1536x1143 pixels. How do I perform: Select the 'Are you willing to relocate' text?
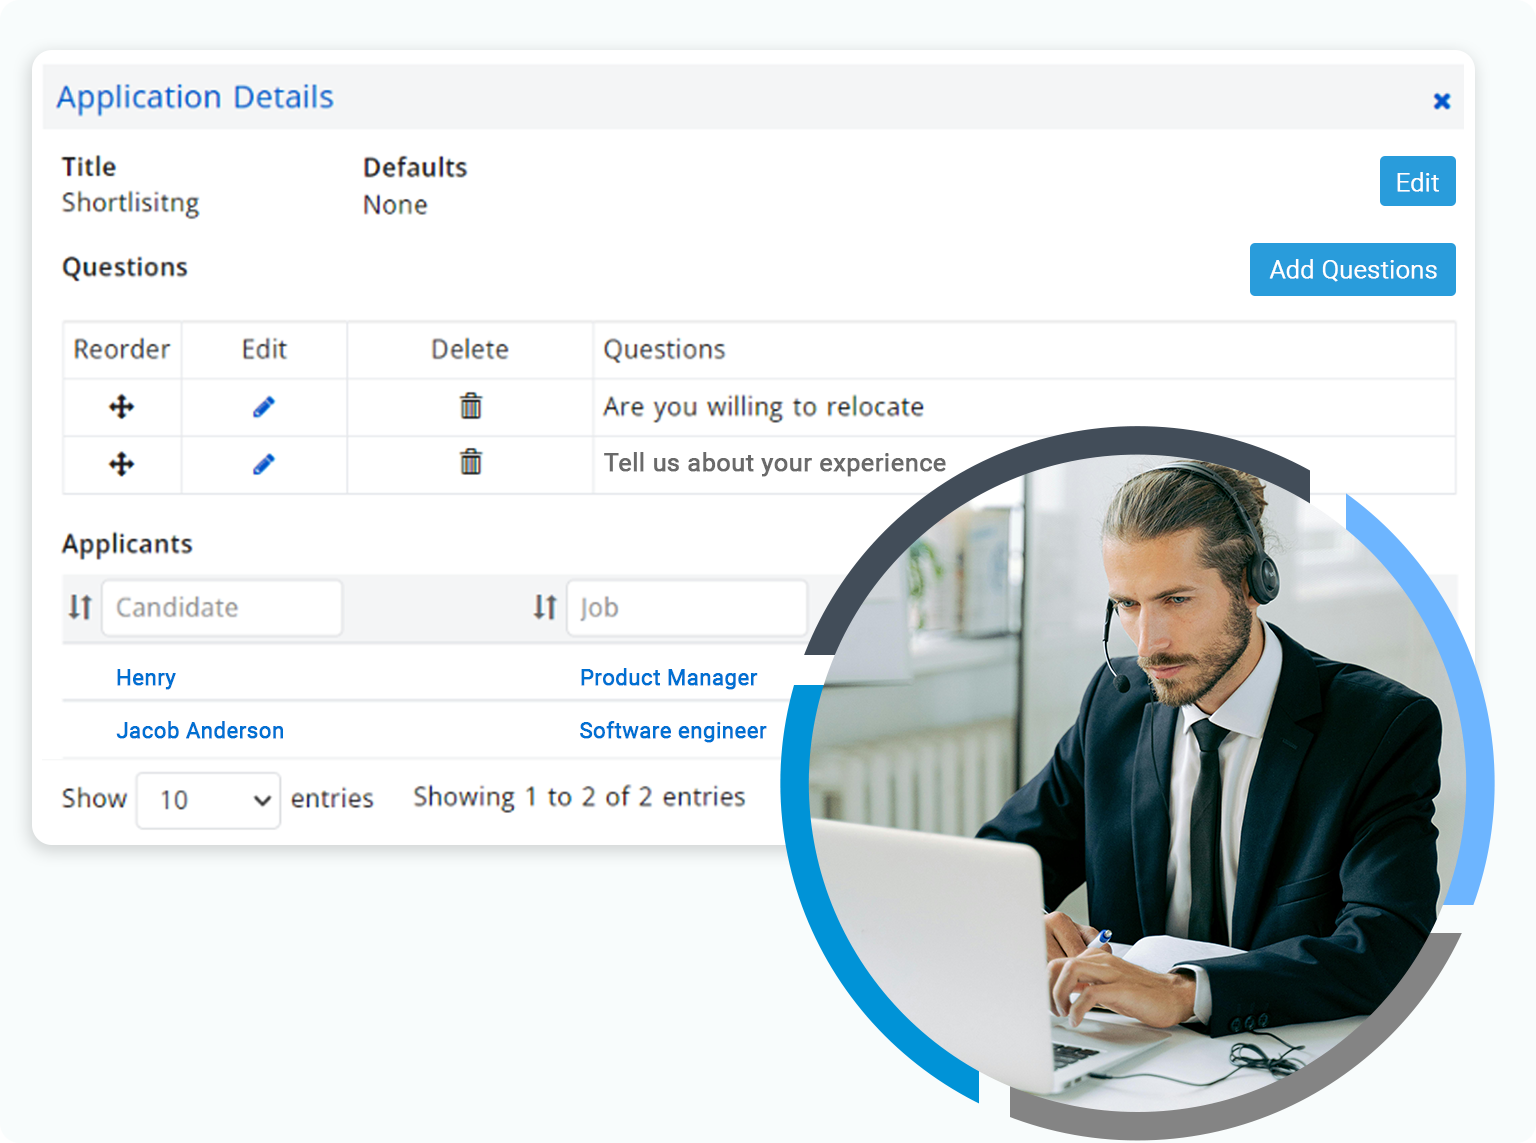[763, 407]
